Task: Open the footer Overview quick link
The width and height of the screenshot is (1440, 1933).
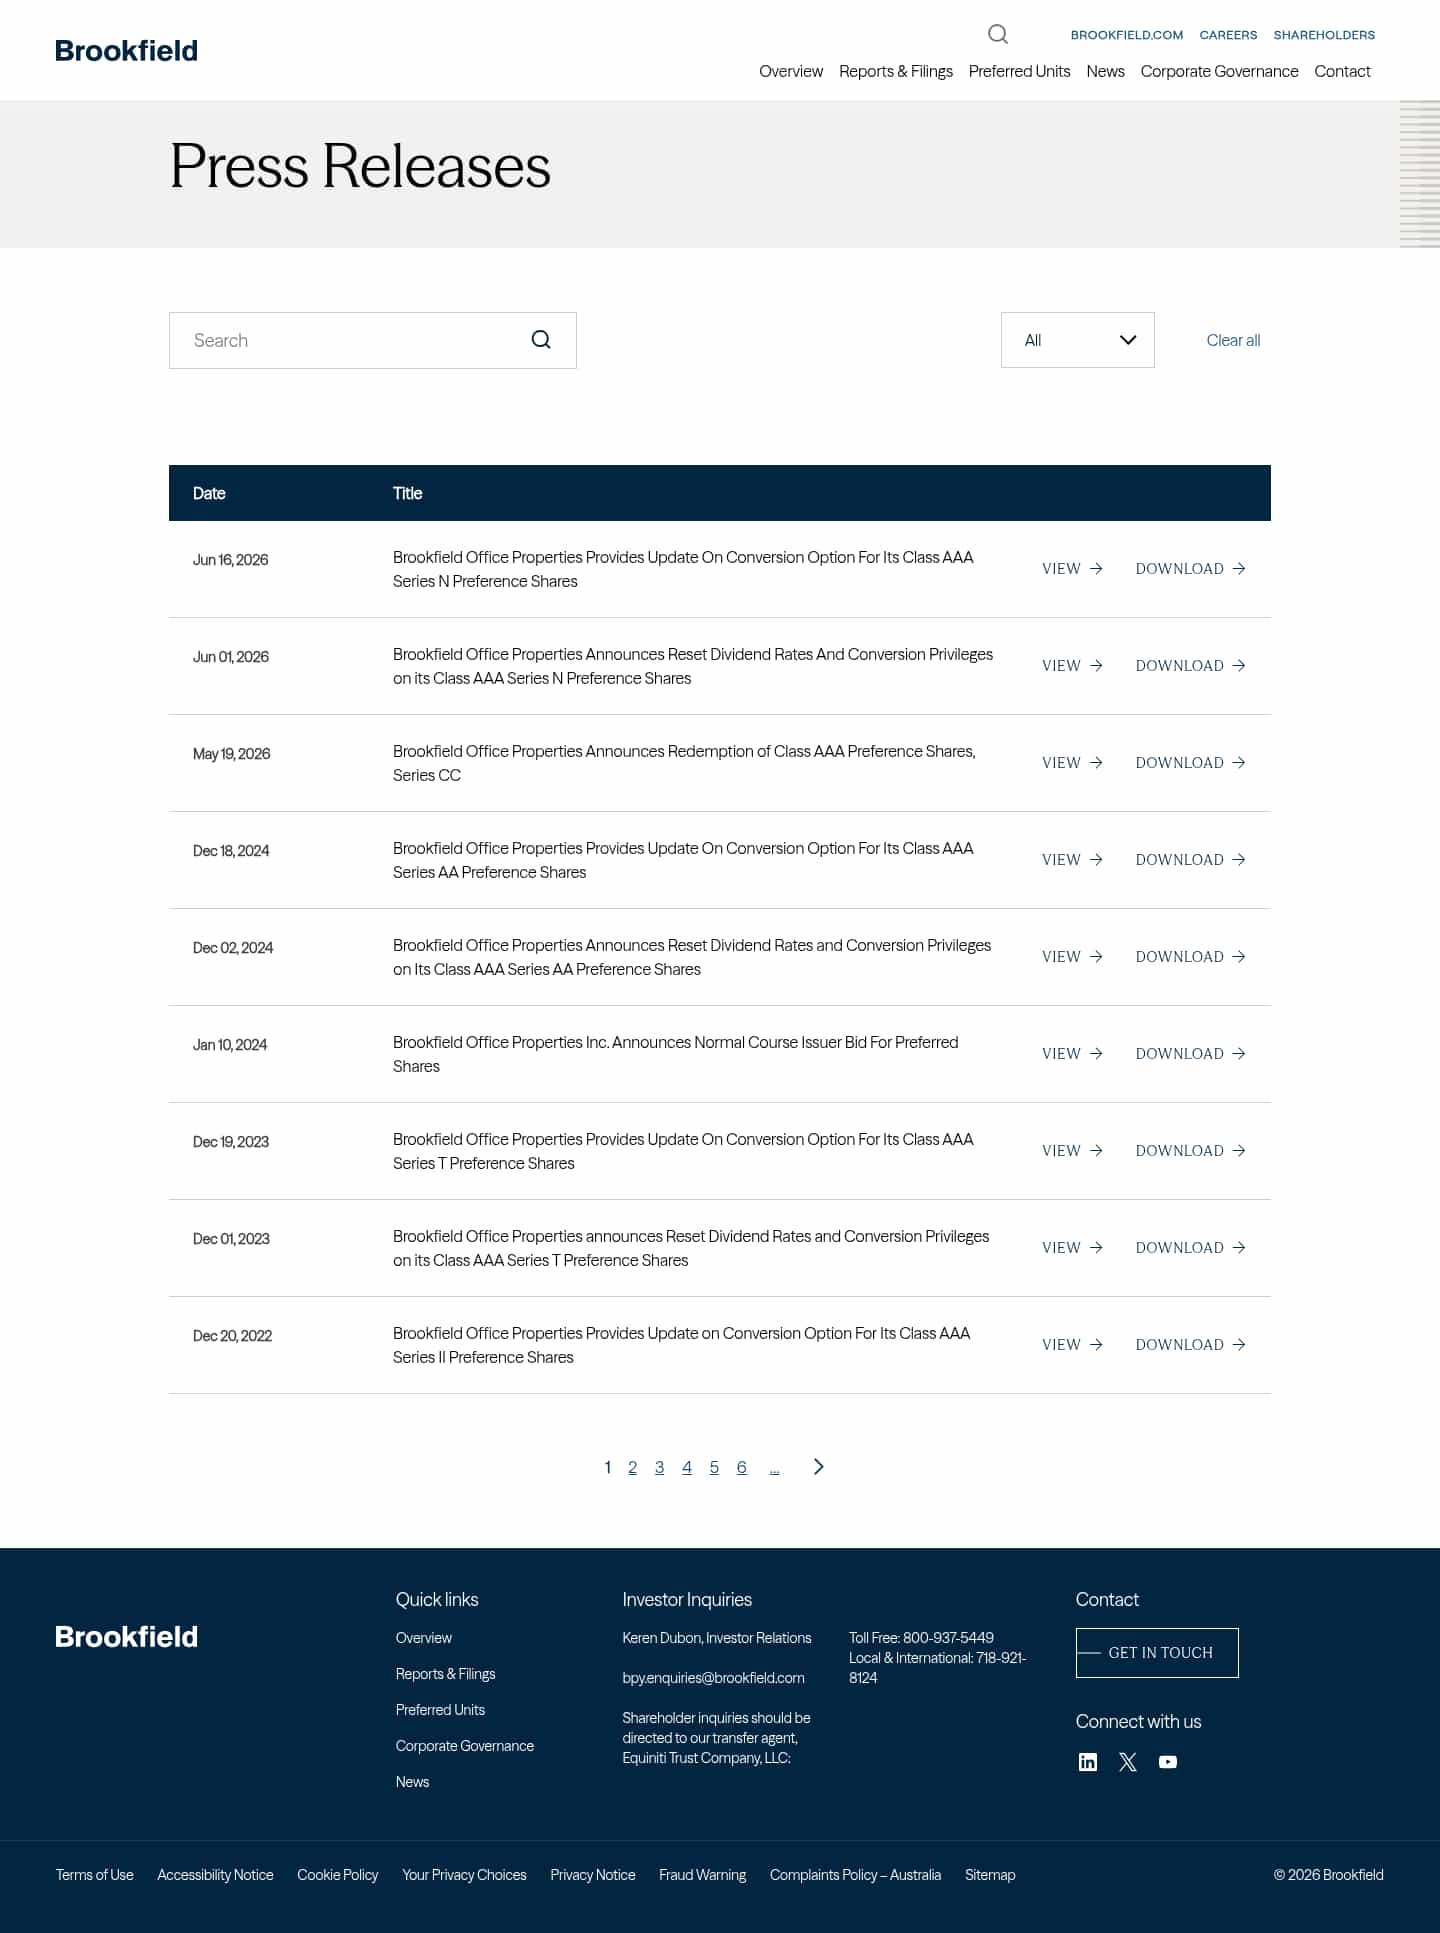Action: pos(423,1638)
